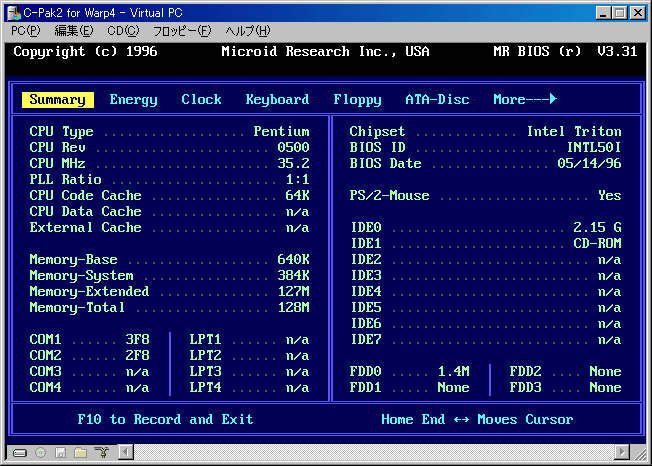Click the 'IDE2' label
This screenshot has width=652, height=466.
[x=366, y=259]
